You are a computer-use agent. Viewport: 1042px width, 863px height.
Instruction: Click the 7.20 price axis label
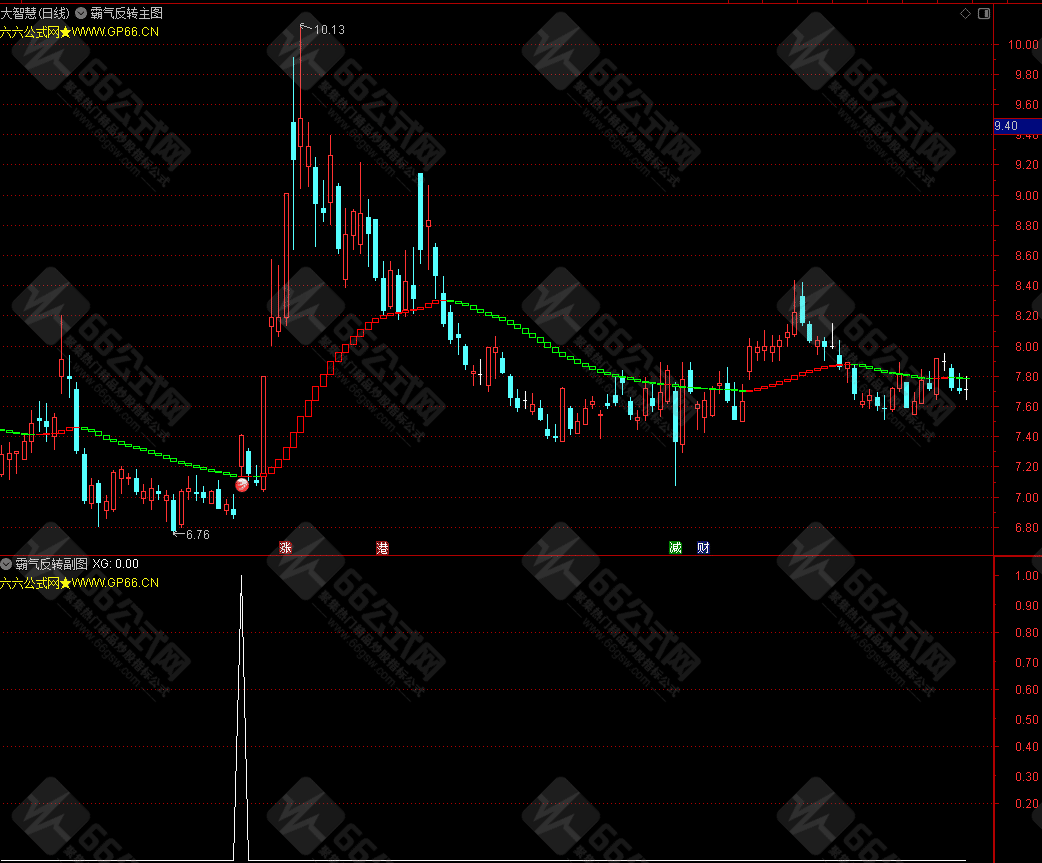pos(1026,467)
